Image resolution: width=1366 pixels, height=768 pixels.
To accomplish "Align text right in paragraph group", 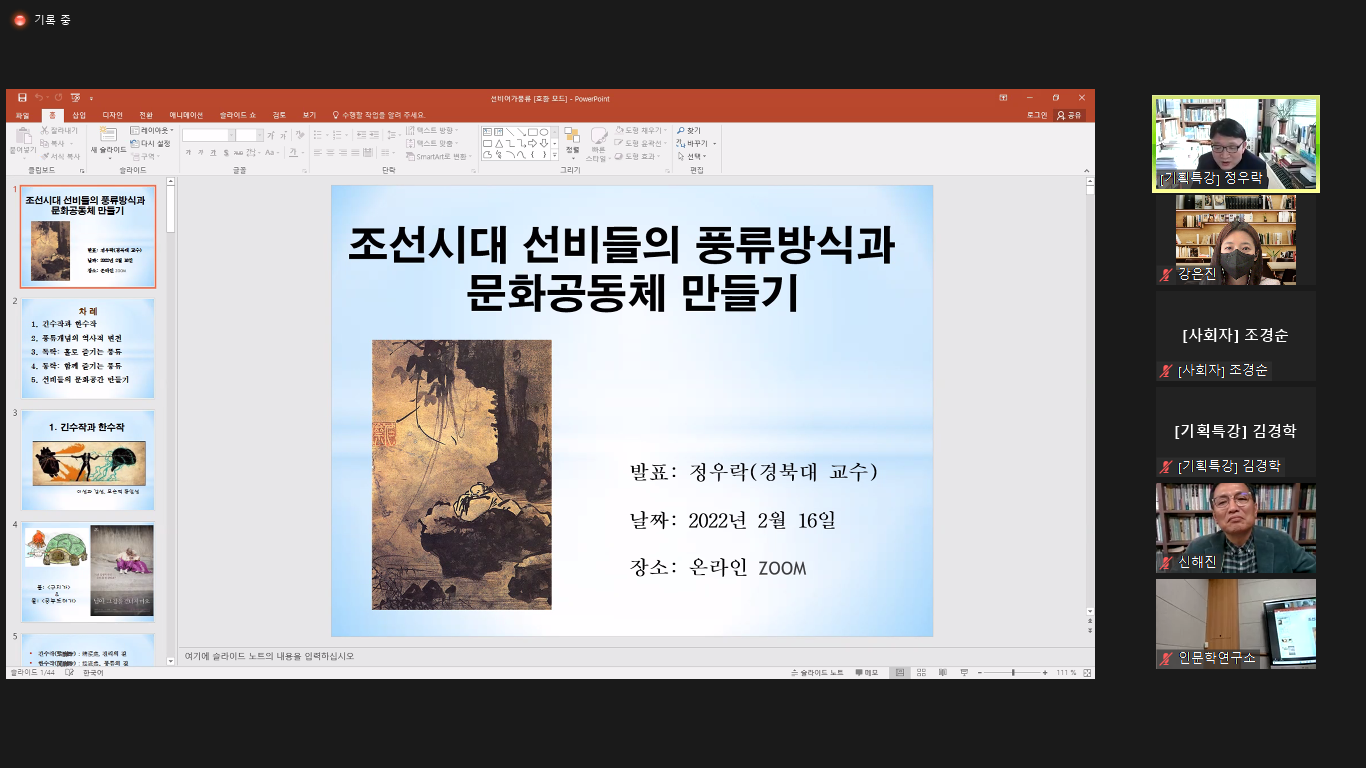I will pyautogui.click(x=343, y=152).
